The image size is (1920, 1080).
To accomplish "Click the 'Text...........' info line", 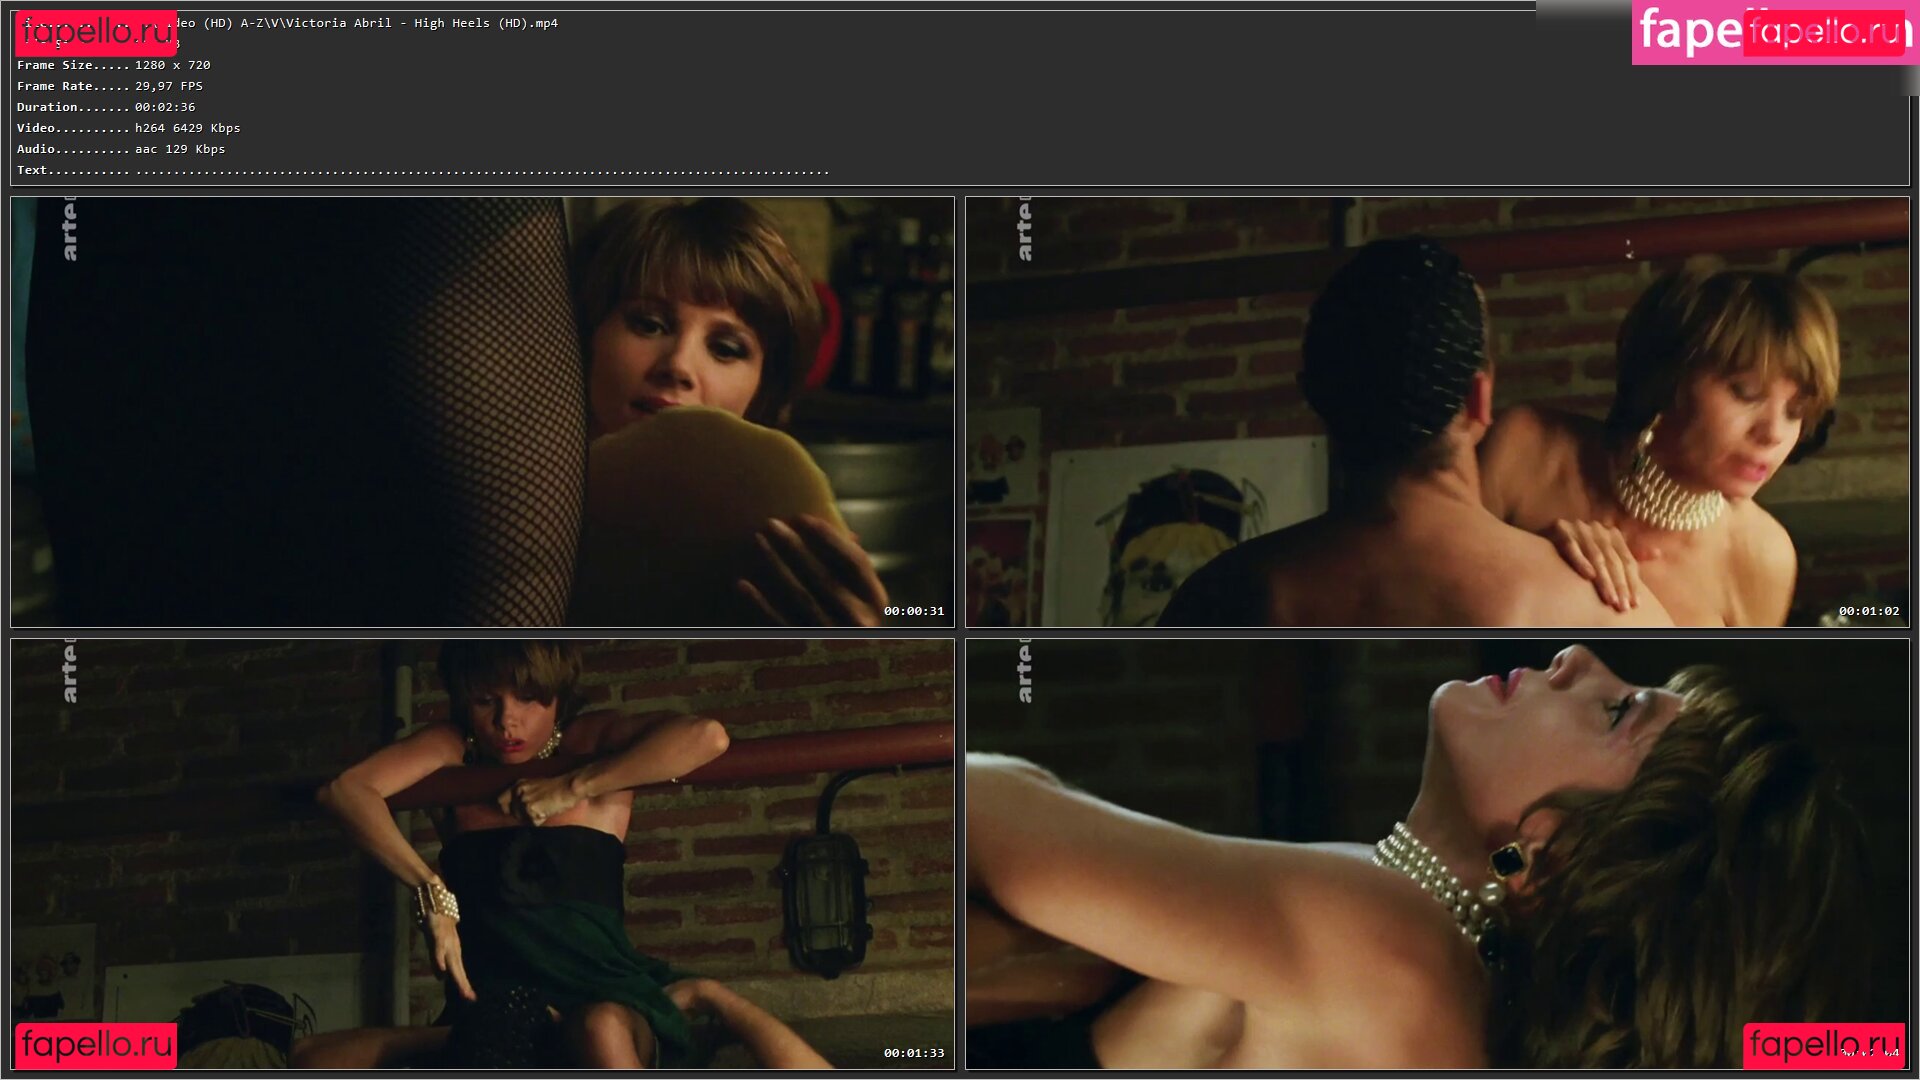I will click(423, 170).
